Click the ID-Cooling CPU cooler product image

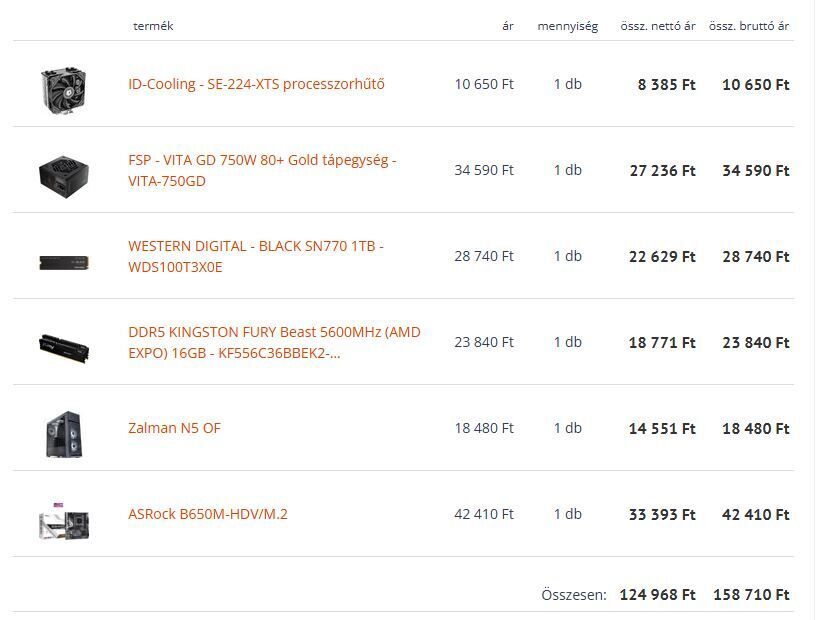64,86
